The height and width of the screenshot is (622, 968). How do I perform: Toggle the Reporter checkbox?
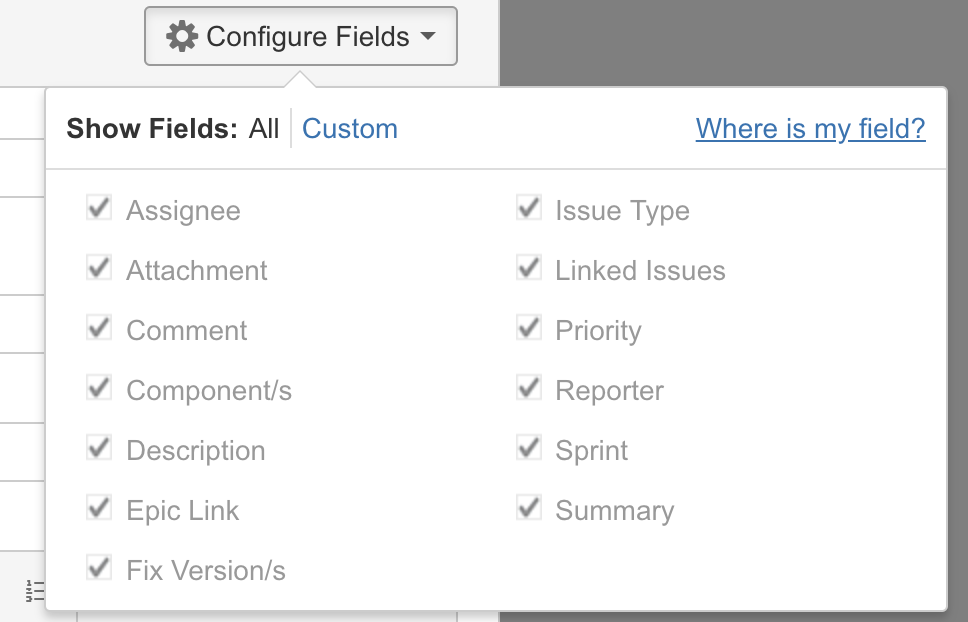click(528, 389)
